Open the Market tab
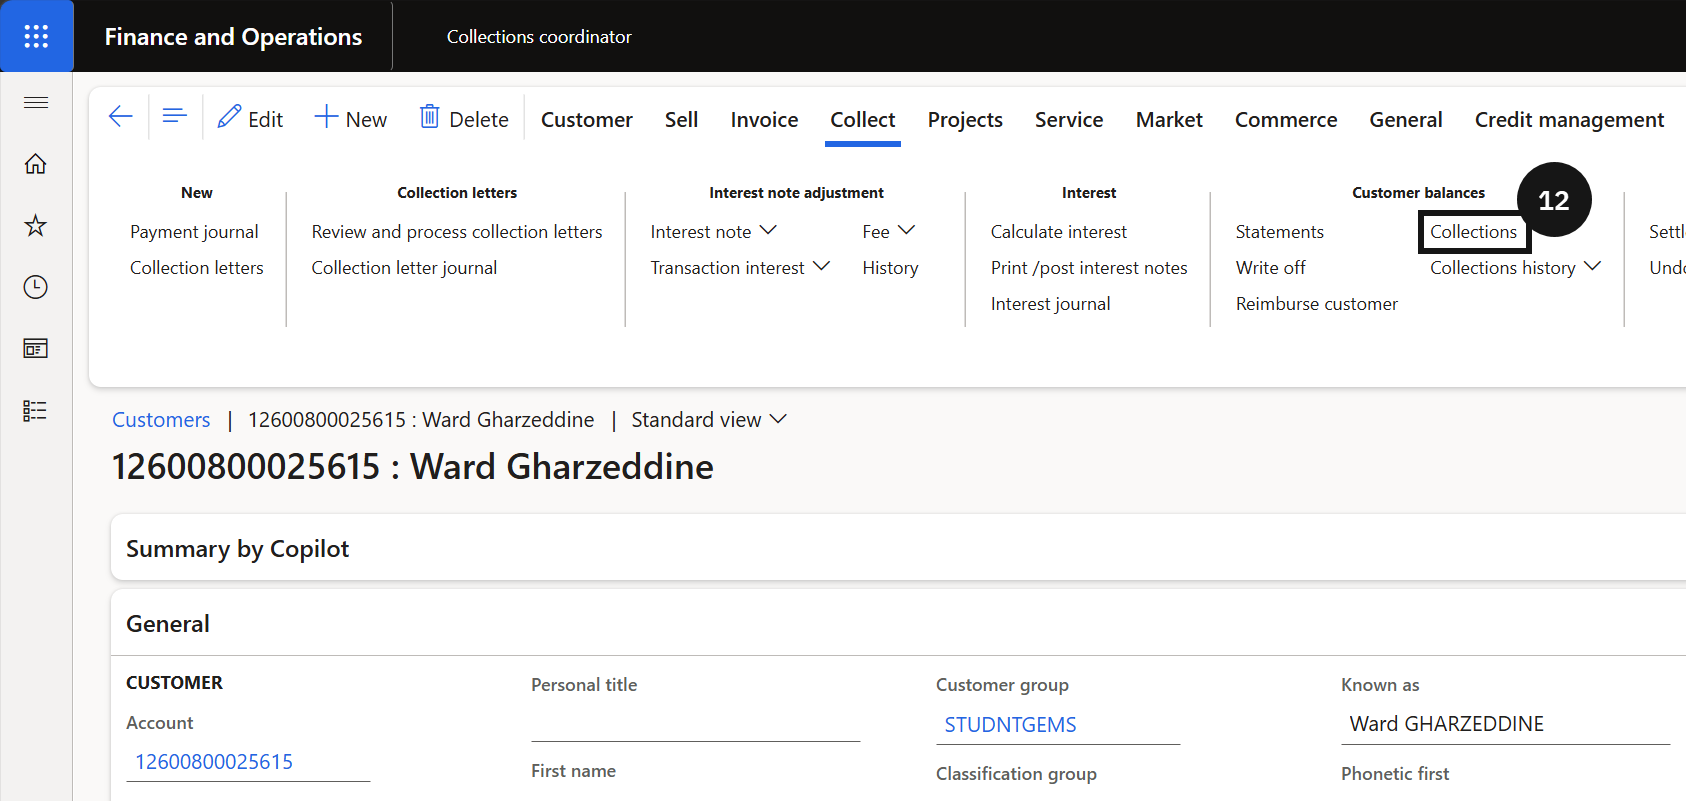The width and height of the screenshot is (1686, 801). tap(1169, 120)
